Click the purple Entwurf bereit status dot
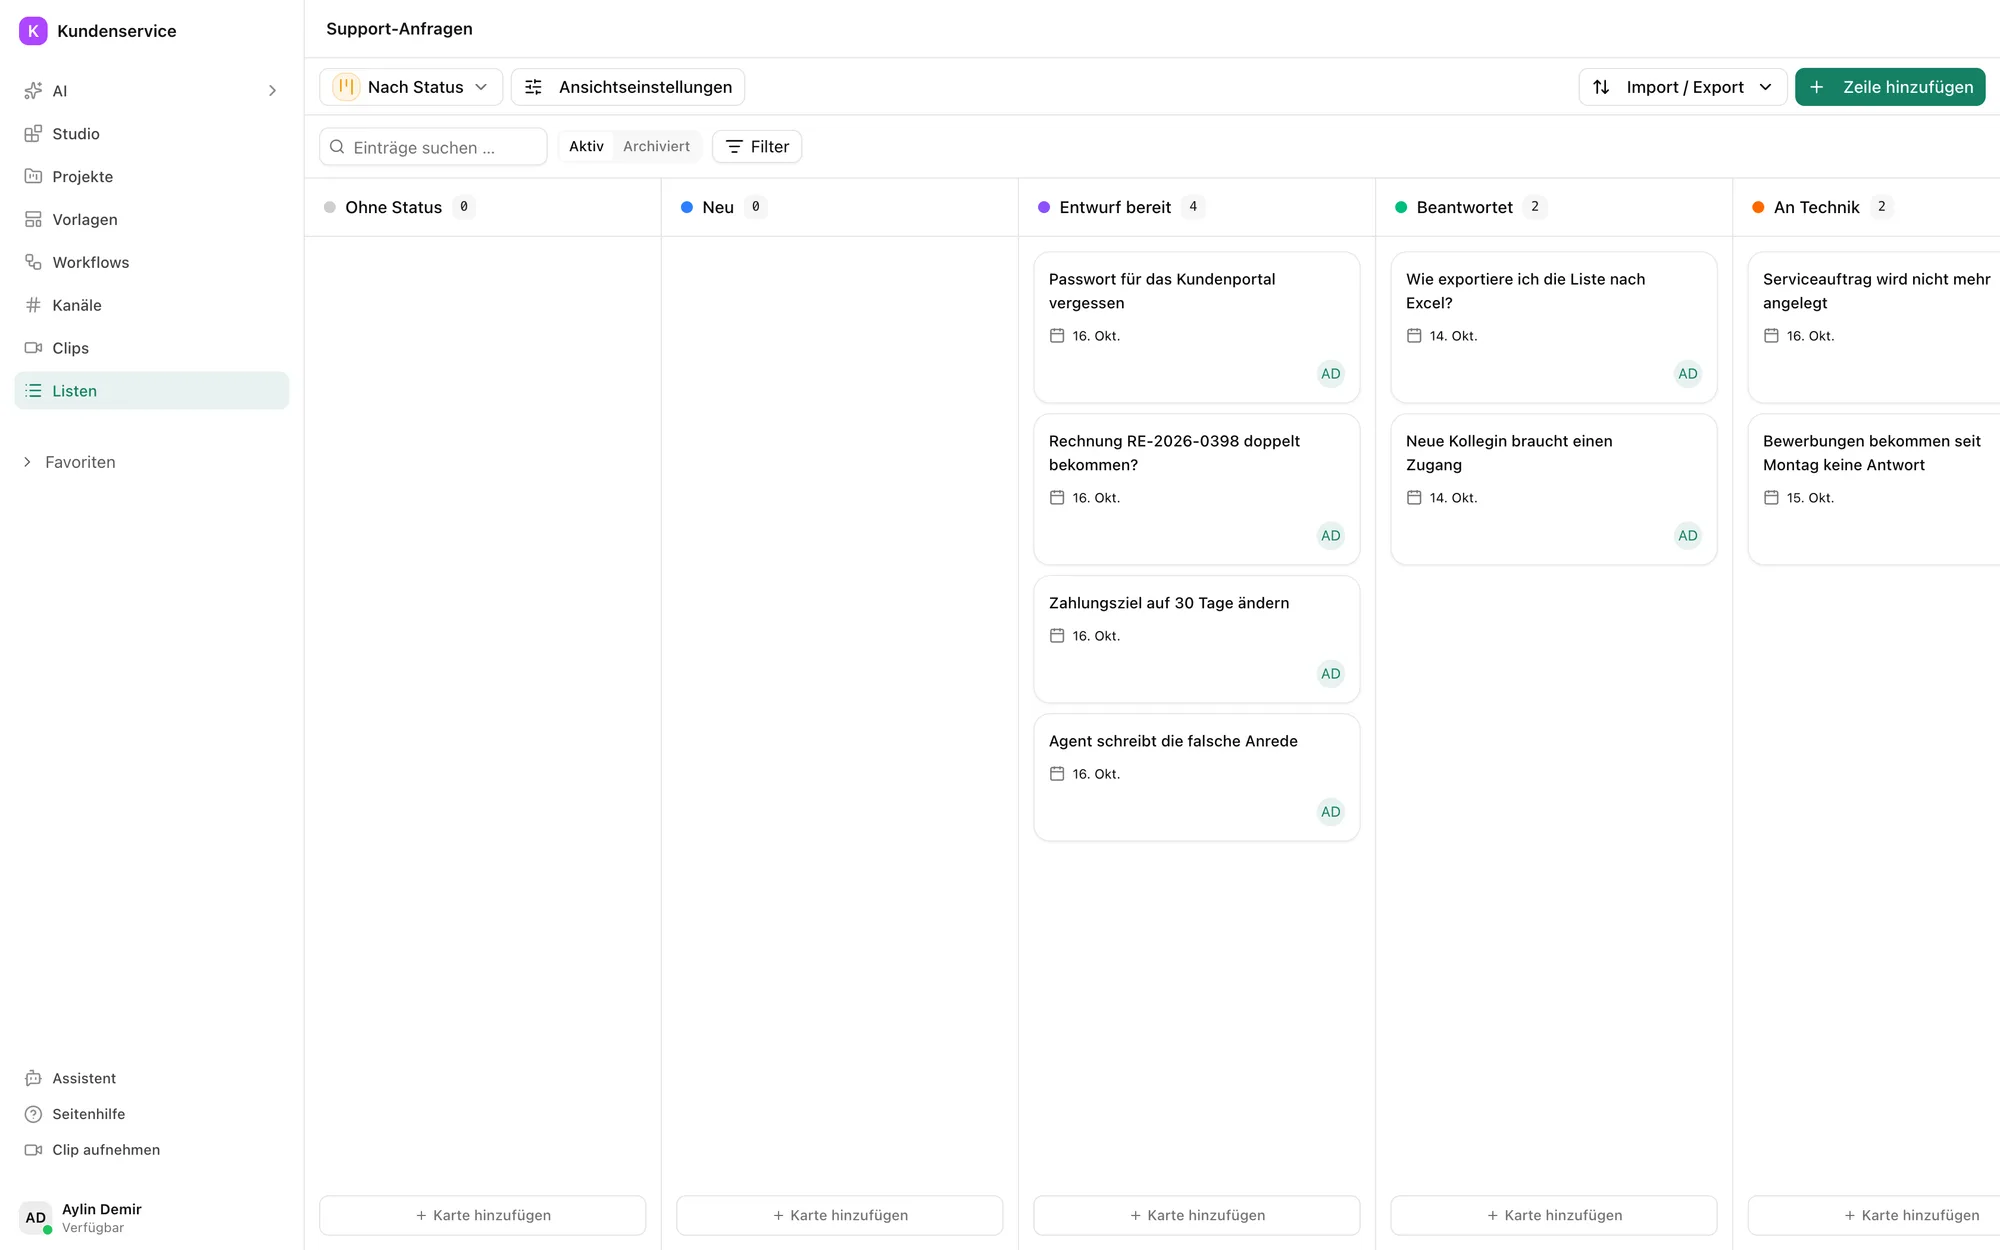The height and width of the screenshot is (1250, 2000). [x=1044, y=207]
